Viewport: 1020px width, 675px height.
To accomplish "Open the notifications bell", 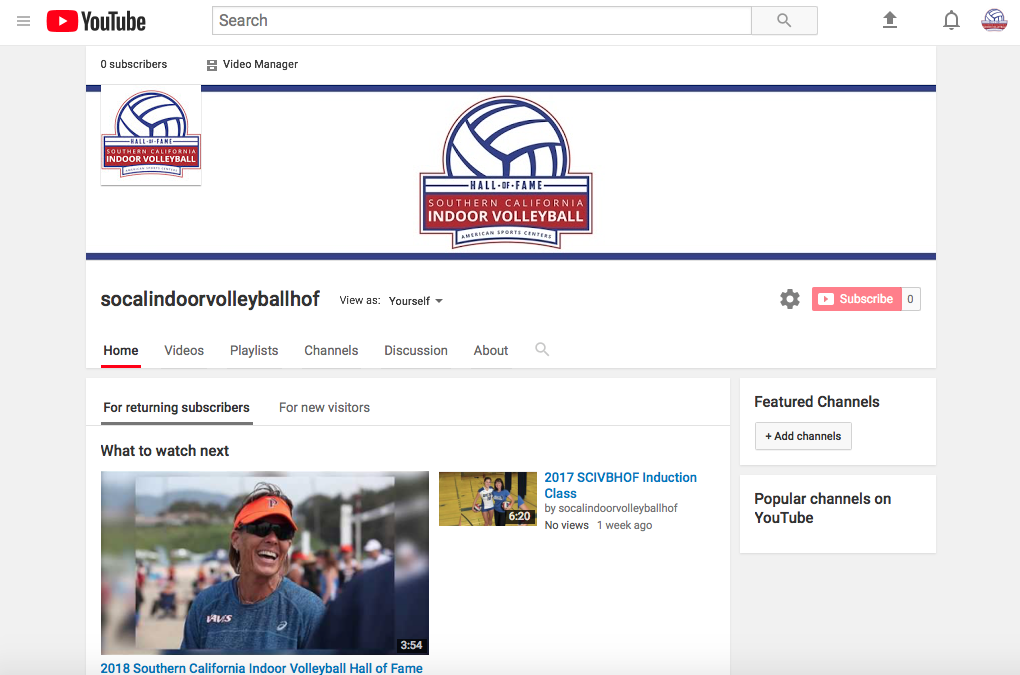I will click(951, 20).
